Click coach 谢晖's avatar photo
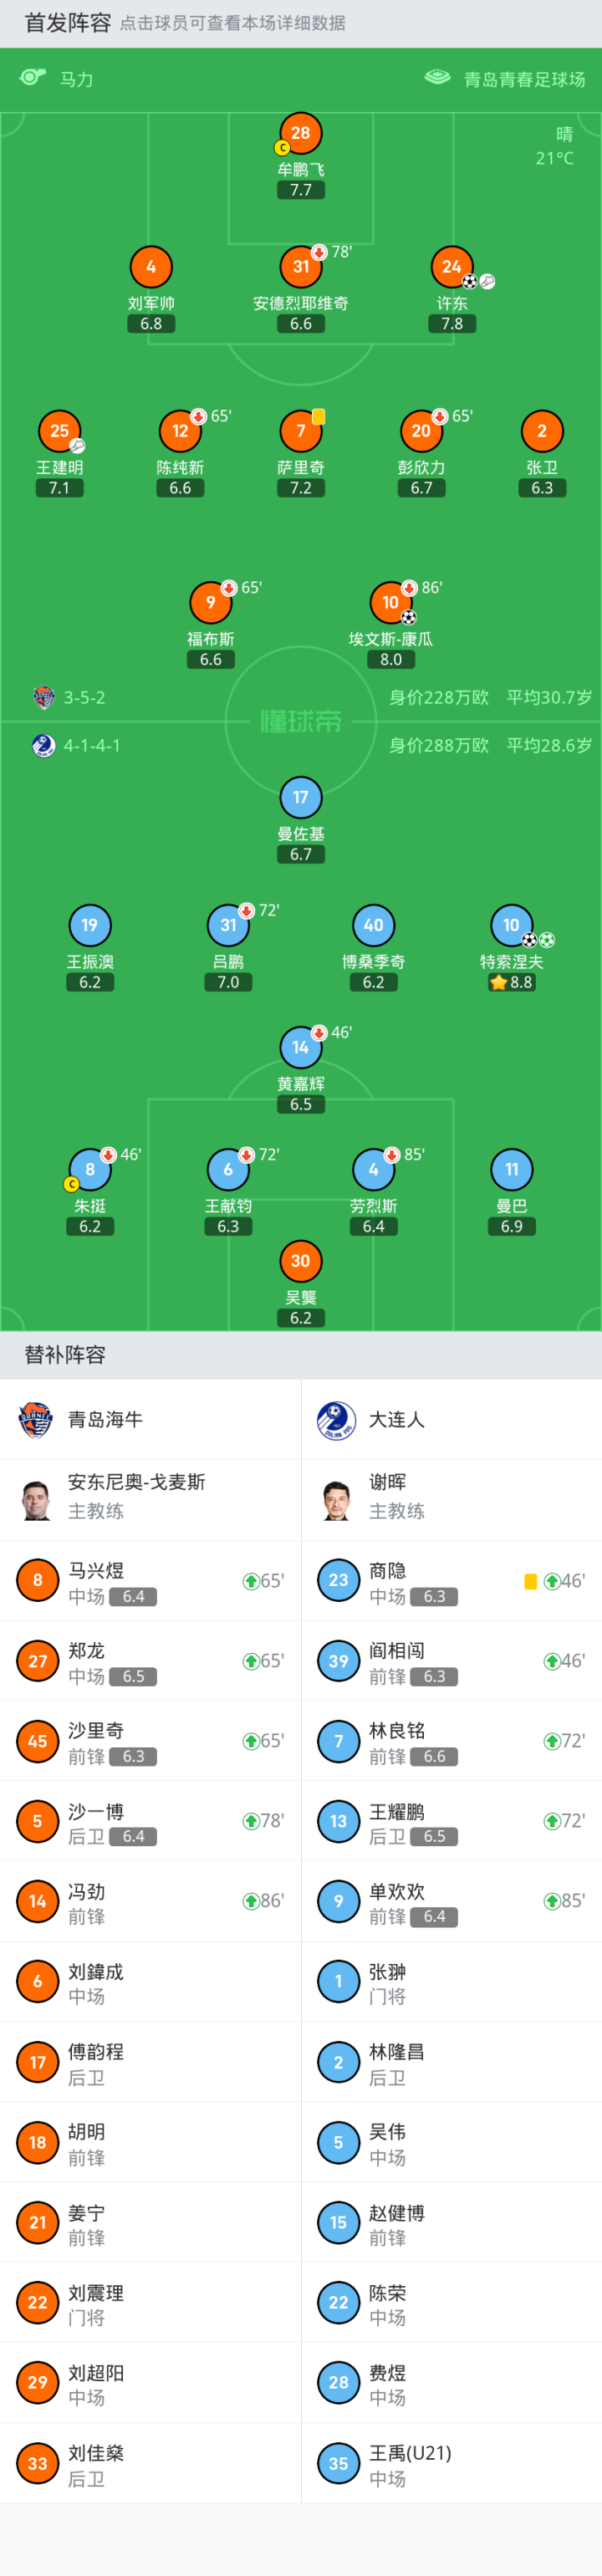The image size is (602, 2576). point(337,1499)
